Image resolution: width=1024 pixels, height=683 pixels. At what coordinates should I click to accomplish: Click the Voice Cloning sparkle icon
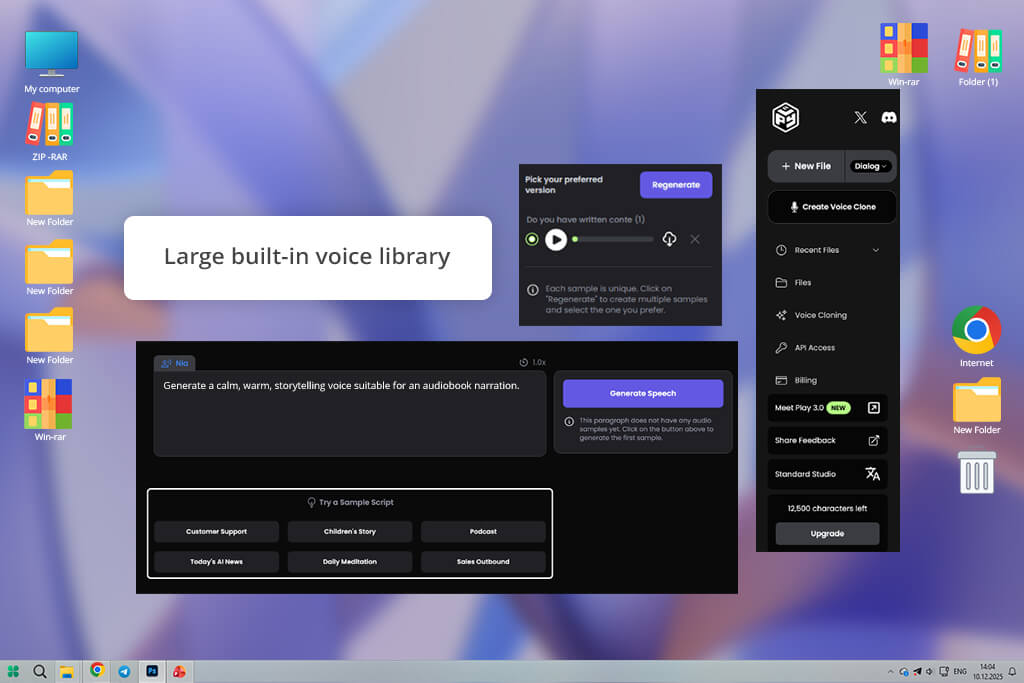(781, 315)
